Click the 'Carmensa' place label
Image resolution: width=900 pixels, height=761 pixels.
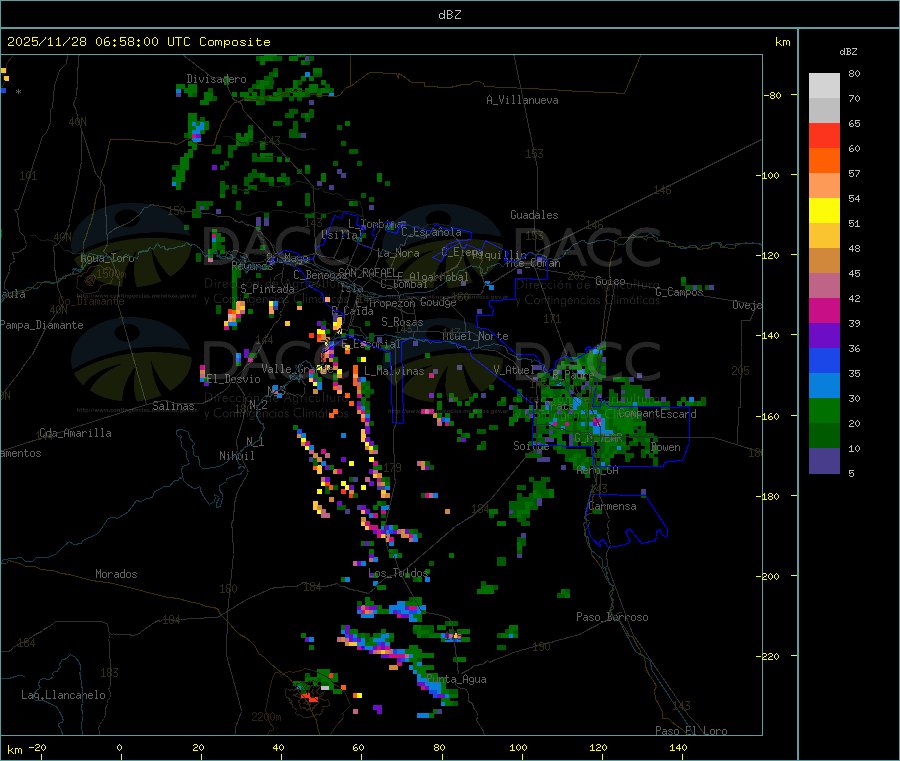[612, 506]
